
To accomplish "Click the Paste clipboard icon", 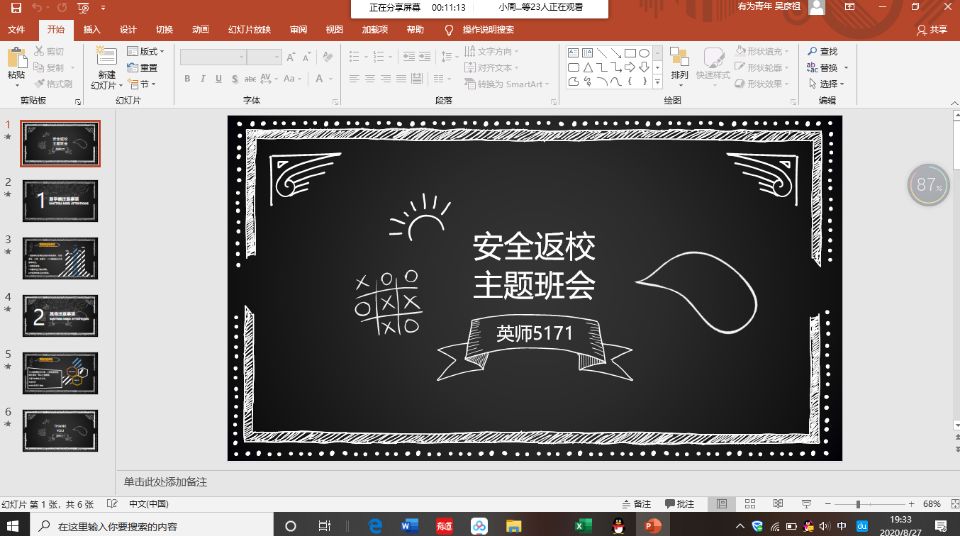I will click(16, 60).
